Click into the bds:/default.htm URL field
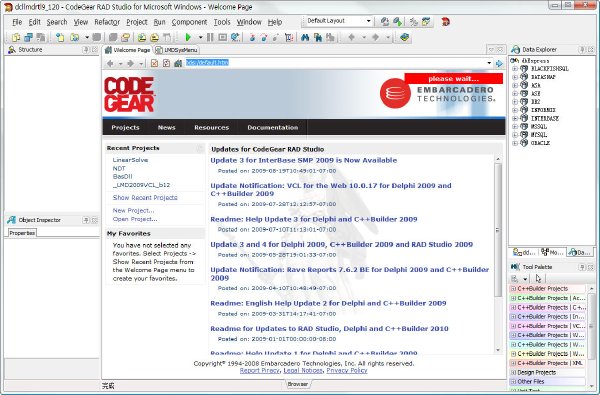Image resolution: width=600 pixels, height=395 pixels. click(x=337, y=63)
